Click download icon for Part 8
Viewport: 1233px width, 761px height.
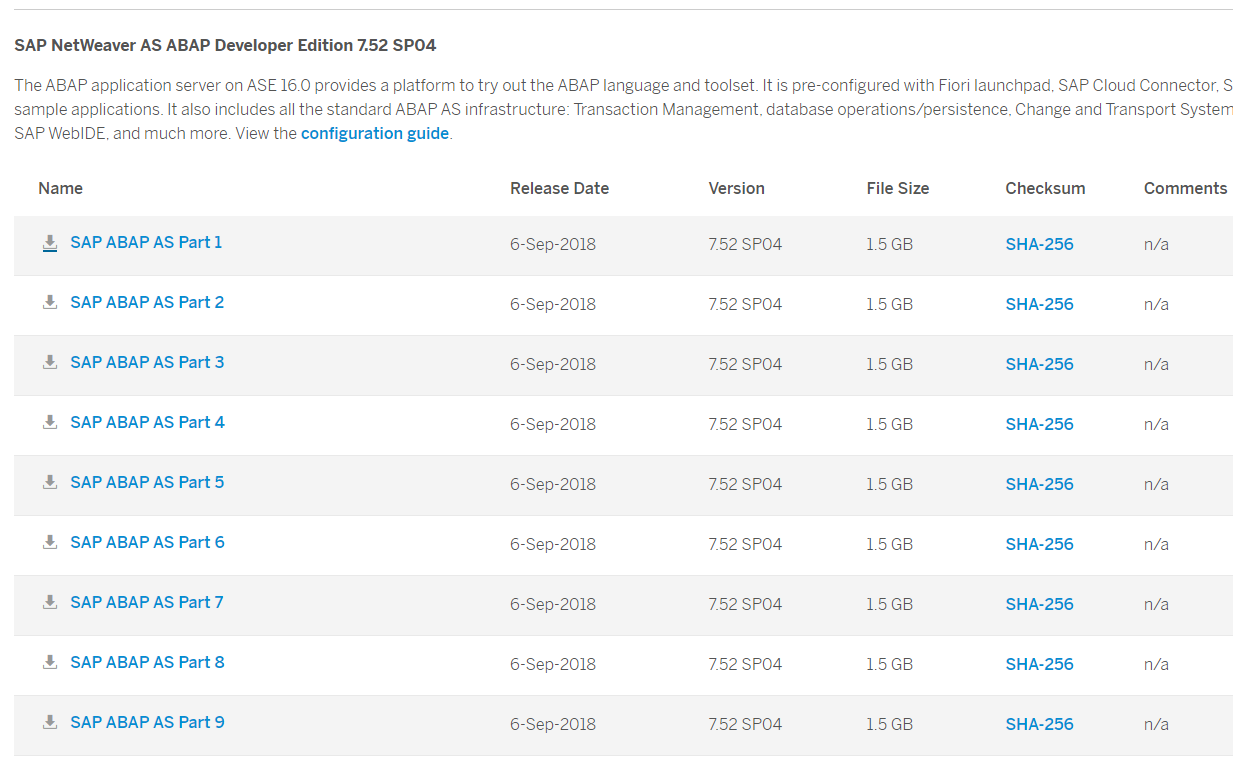pos(50,662)
